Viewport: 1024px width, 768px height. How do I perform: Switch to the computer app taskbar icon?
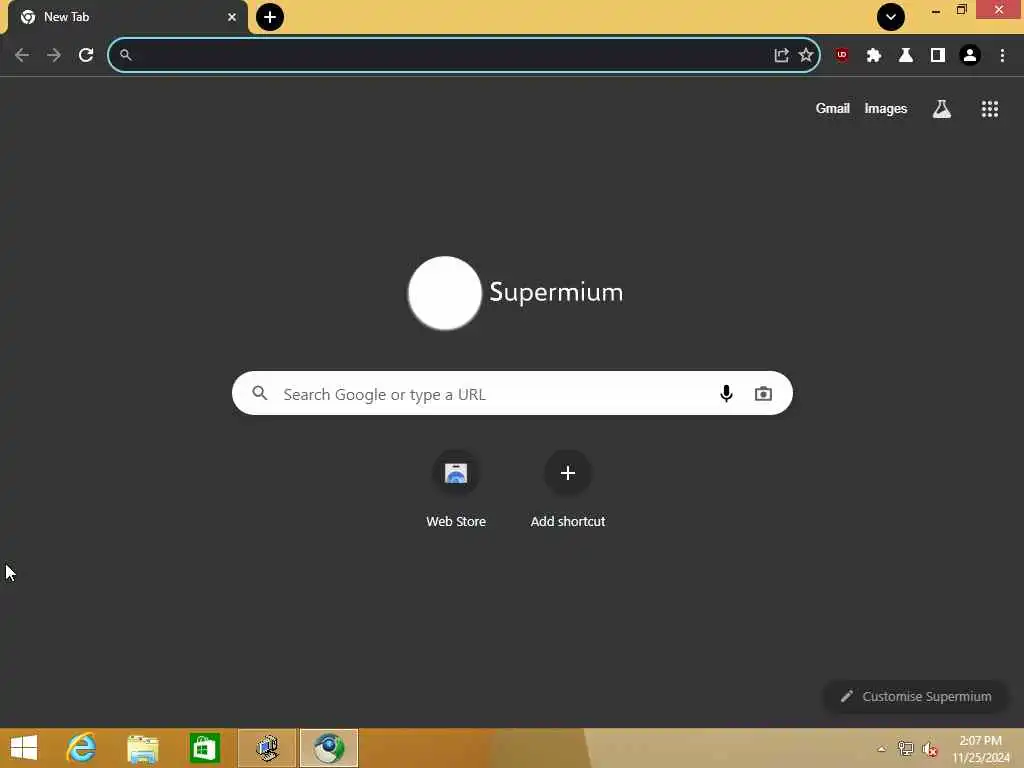(267, 748)
